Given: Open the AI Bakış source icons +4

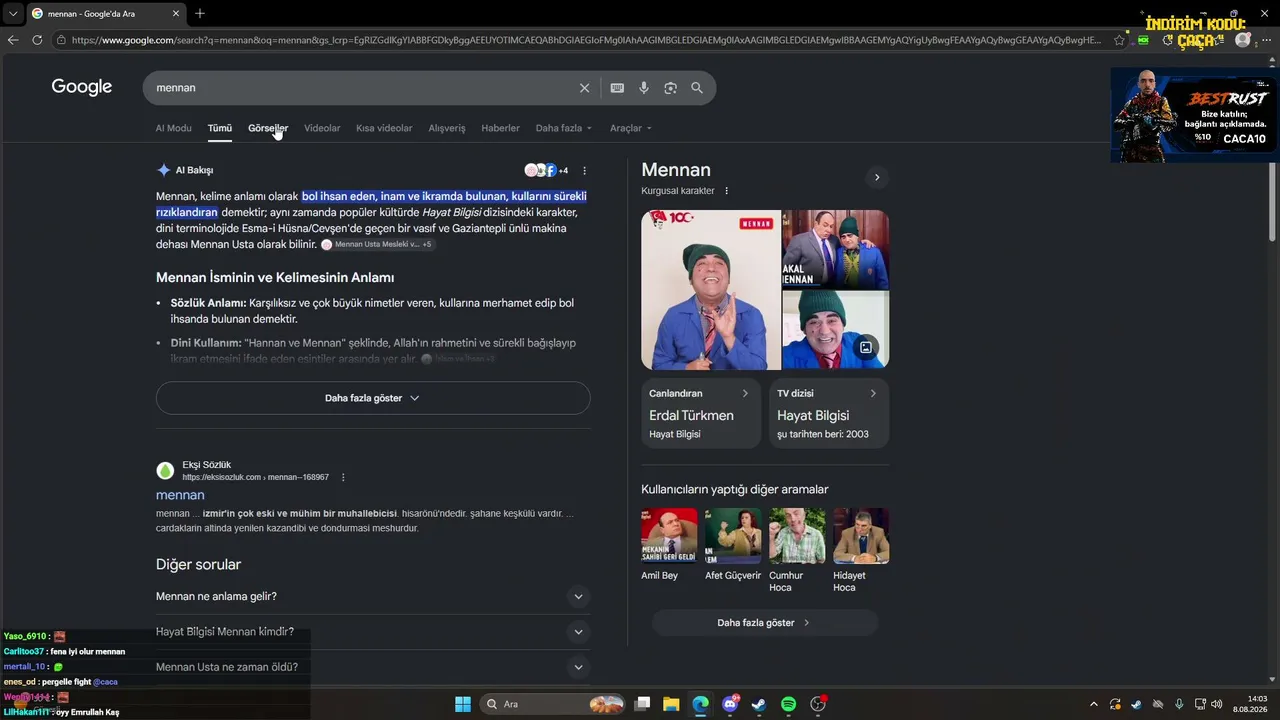Looking at the screenshot, I should coord(546,171).
